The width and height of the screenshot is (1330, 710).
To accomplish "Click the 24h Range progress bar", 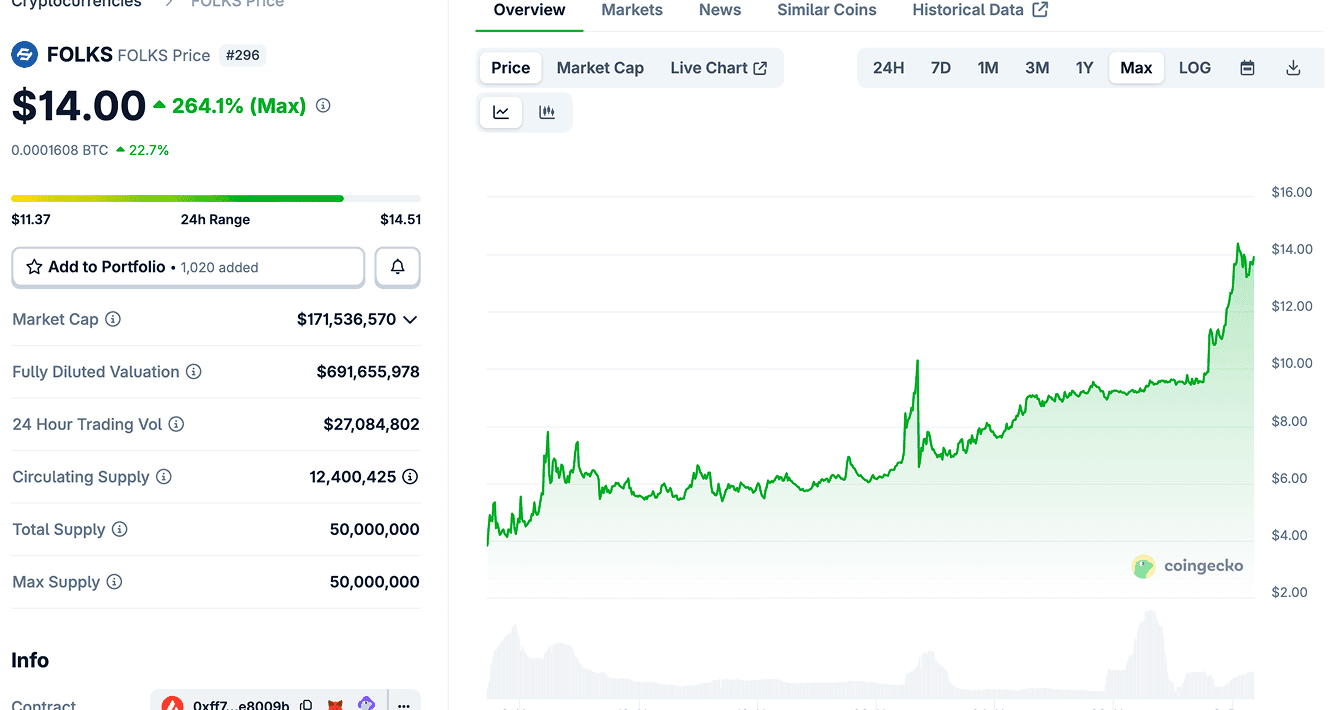I will 216,199.
